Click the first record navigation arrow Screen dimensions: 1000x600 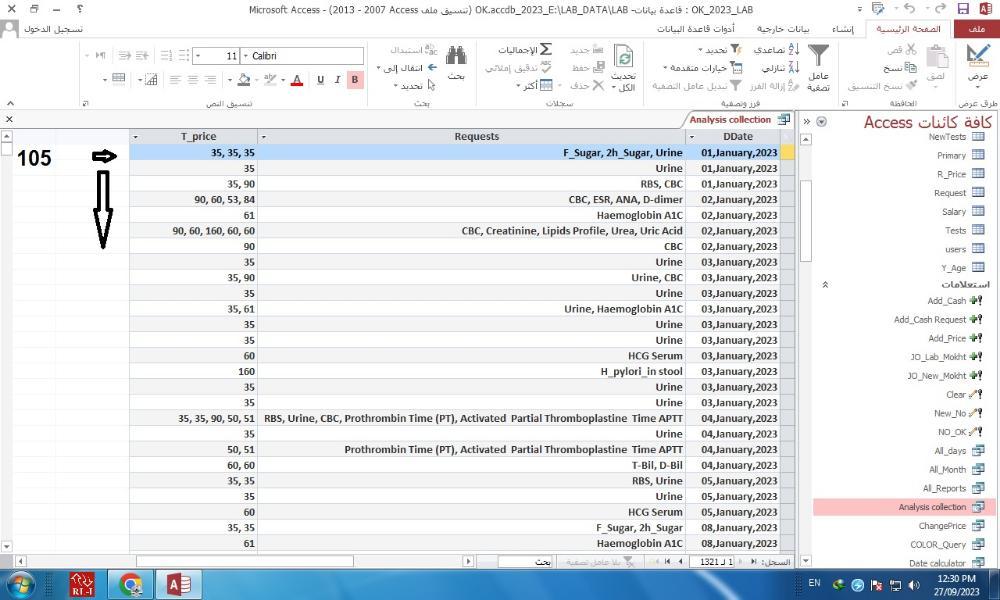click(753, 562)
